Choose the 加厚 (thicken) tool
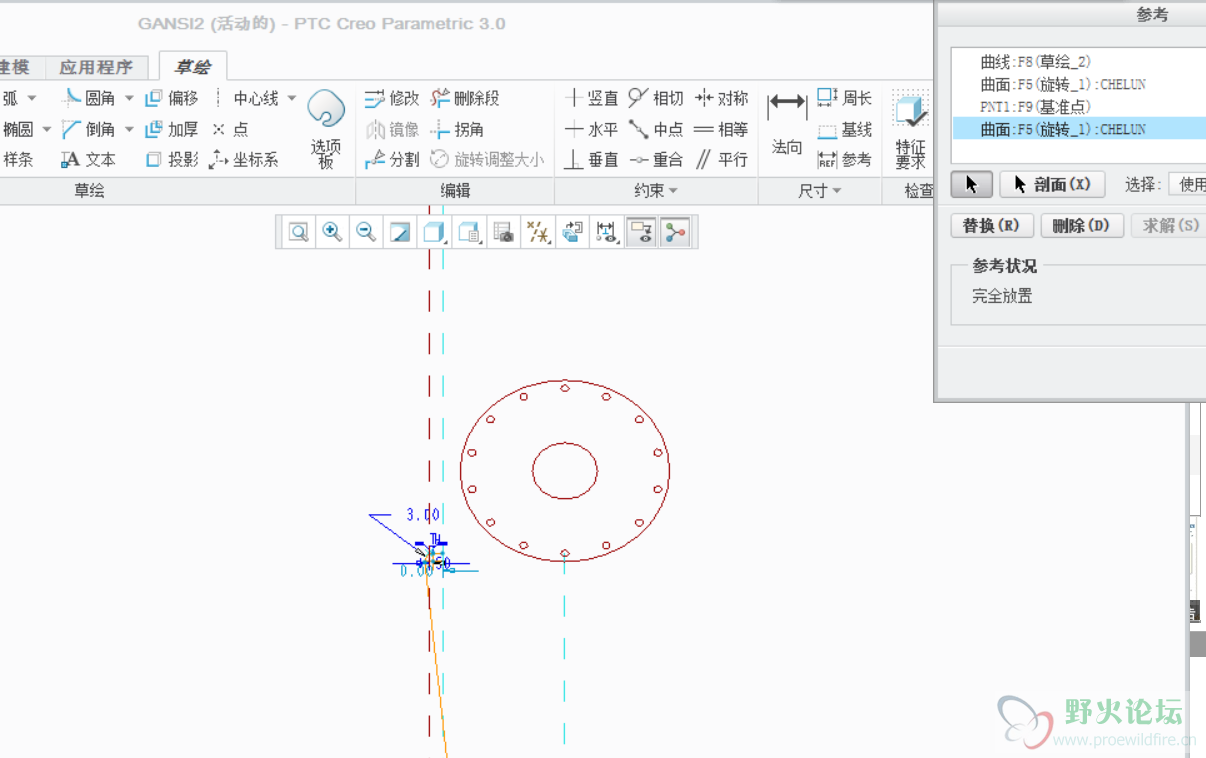This screenshot has height=758, width=1206. point(172,129)
